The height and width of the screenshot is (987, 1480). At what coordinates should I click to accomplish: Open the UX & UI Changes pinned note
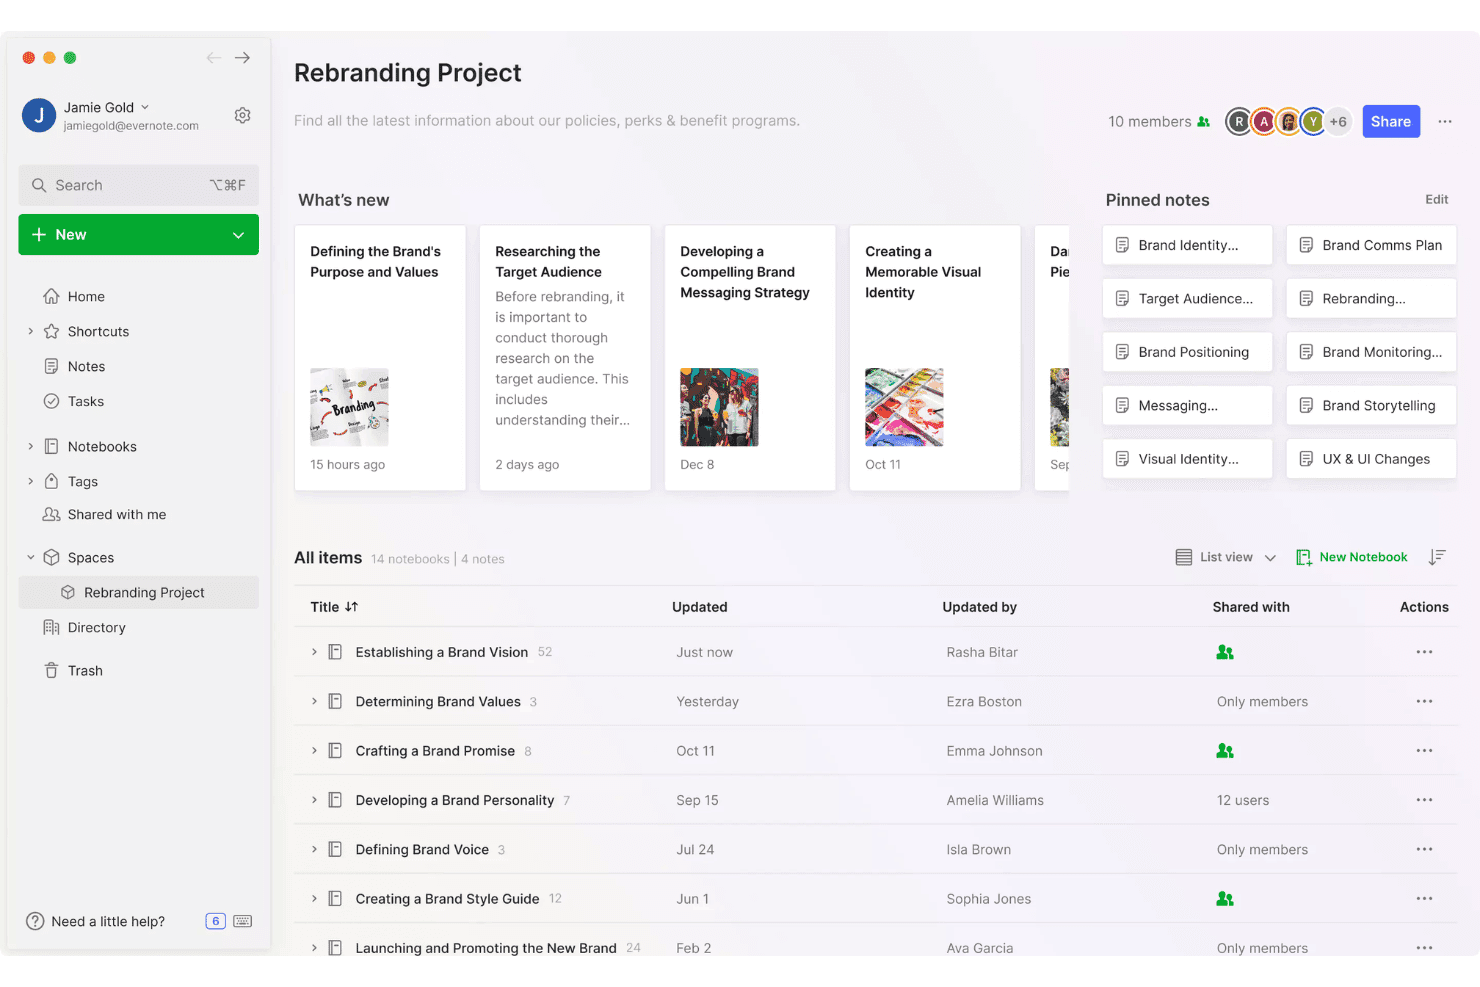pyautogui.click(x=1371, y=459)
